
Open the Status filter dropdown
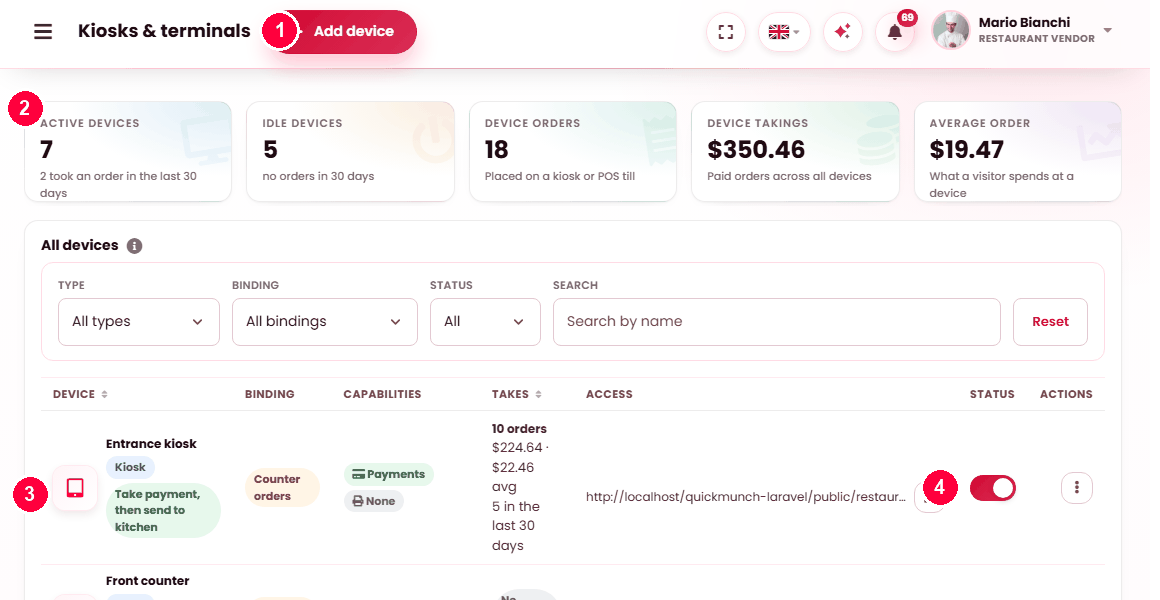point(485,322)
